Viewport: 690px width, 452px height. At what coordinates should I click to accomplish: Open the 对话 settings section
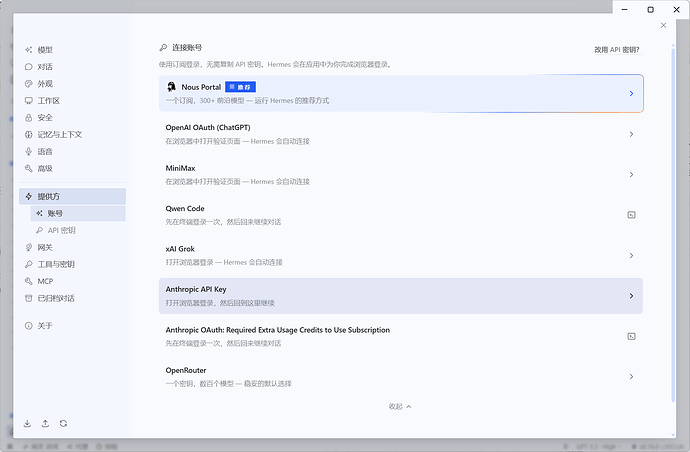73,67
